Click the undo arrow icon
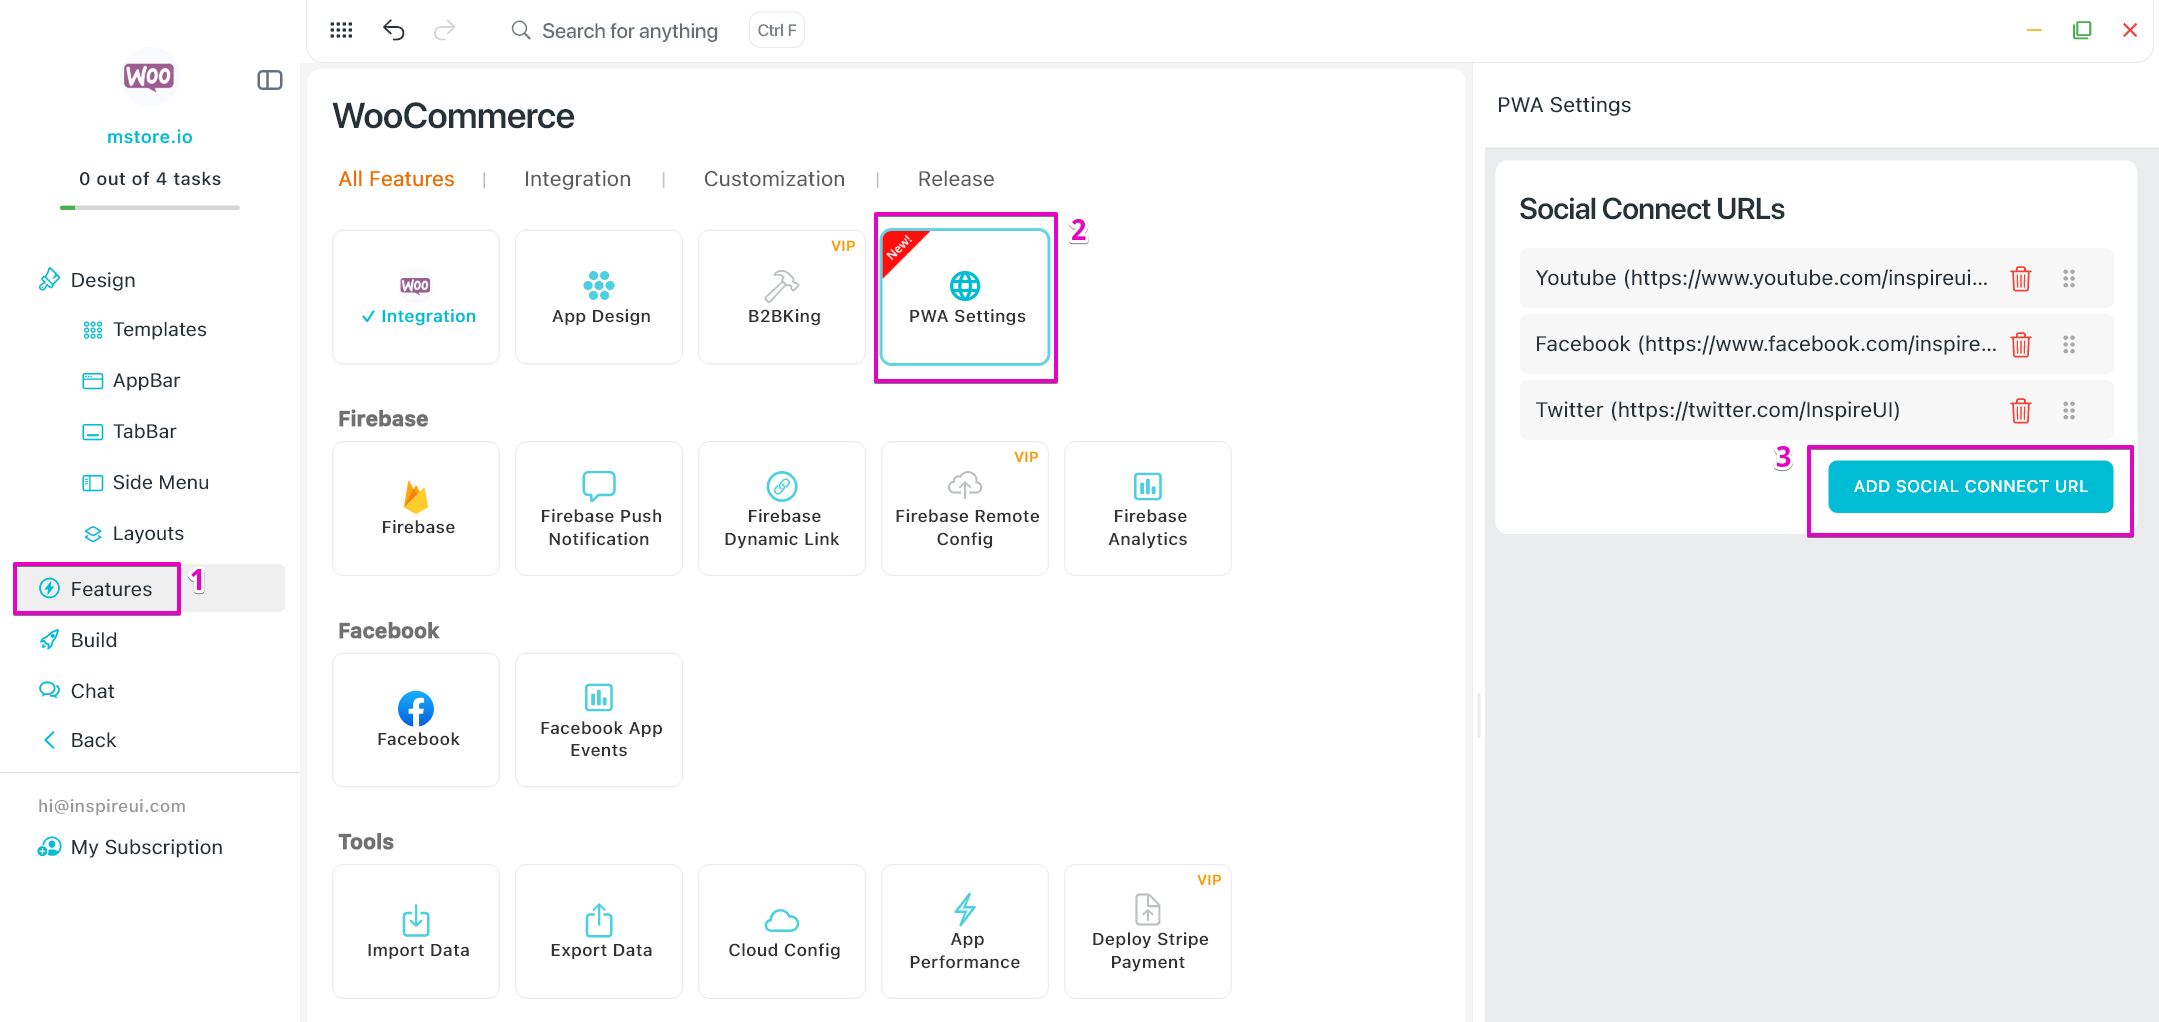The image size is (2159, 1022). [394, 30]
